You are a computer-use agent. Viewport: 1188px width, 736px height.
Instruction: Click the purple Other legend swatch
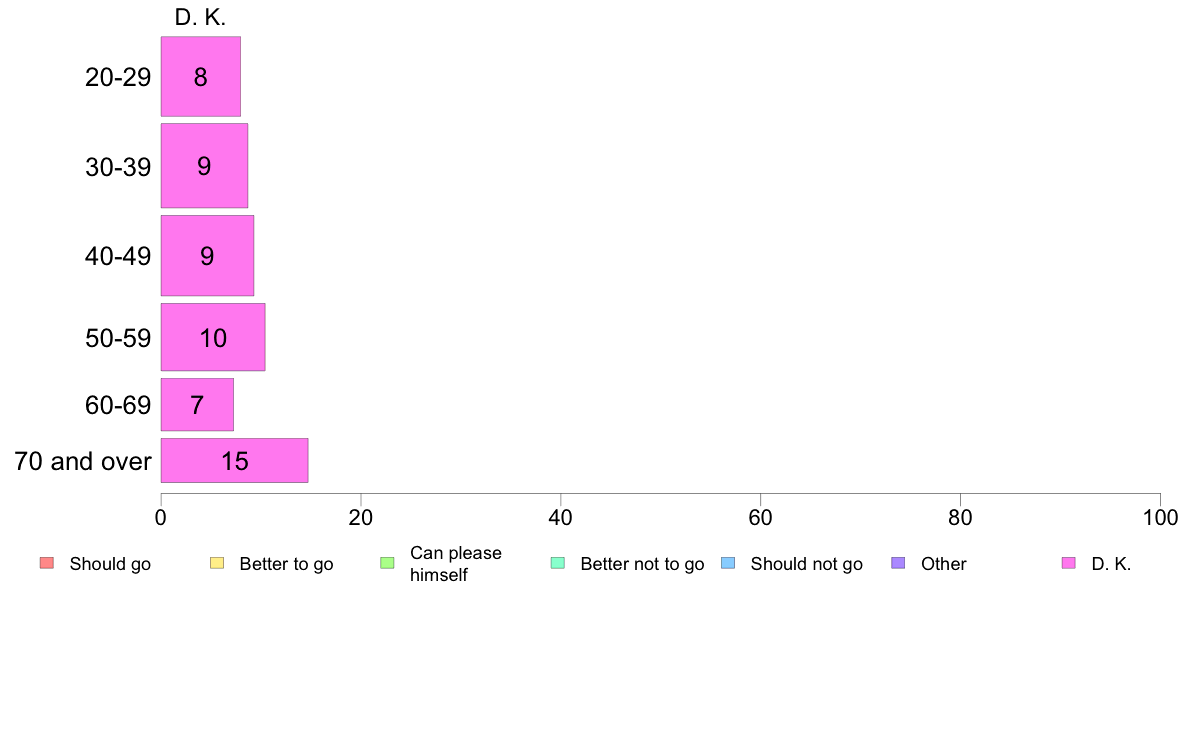point(898,563)
